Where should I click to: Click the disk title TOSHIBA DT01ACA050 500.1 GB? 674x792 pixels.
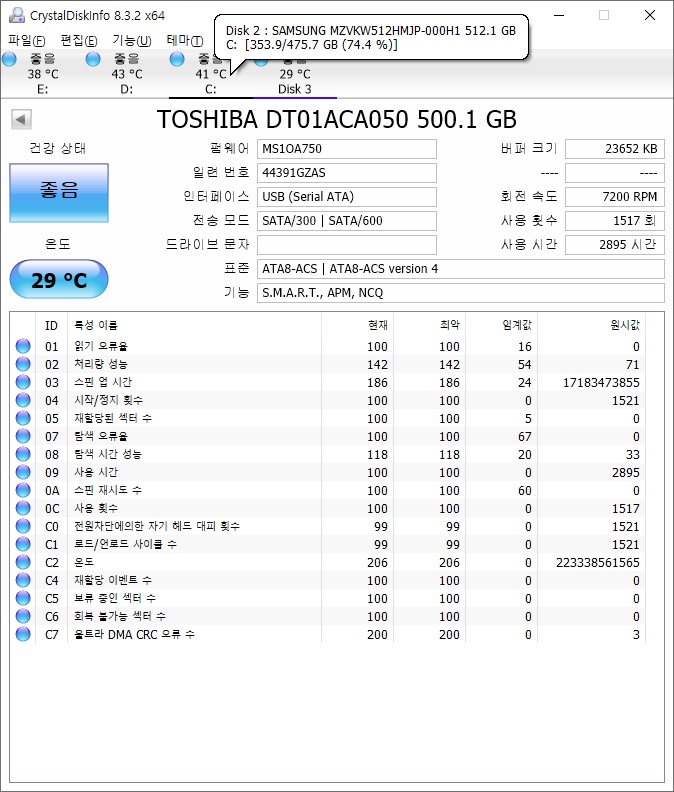336,120
